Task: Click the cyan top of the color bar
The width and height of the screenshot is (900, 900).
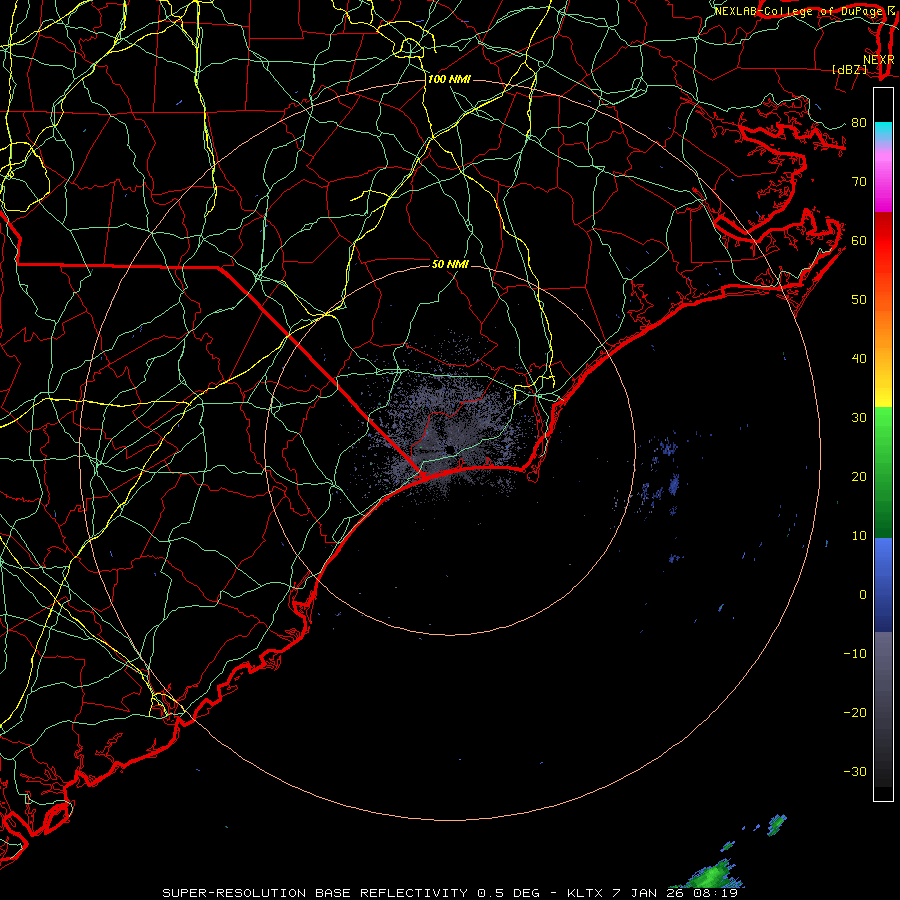Action: 883,132
